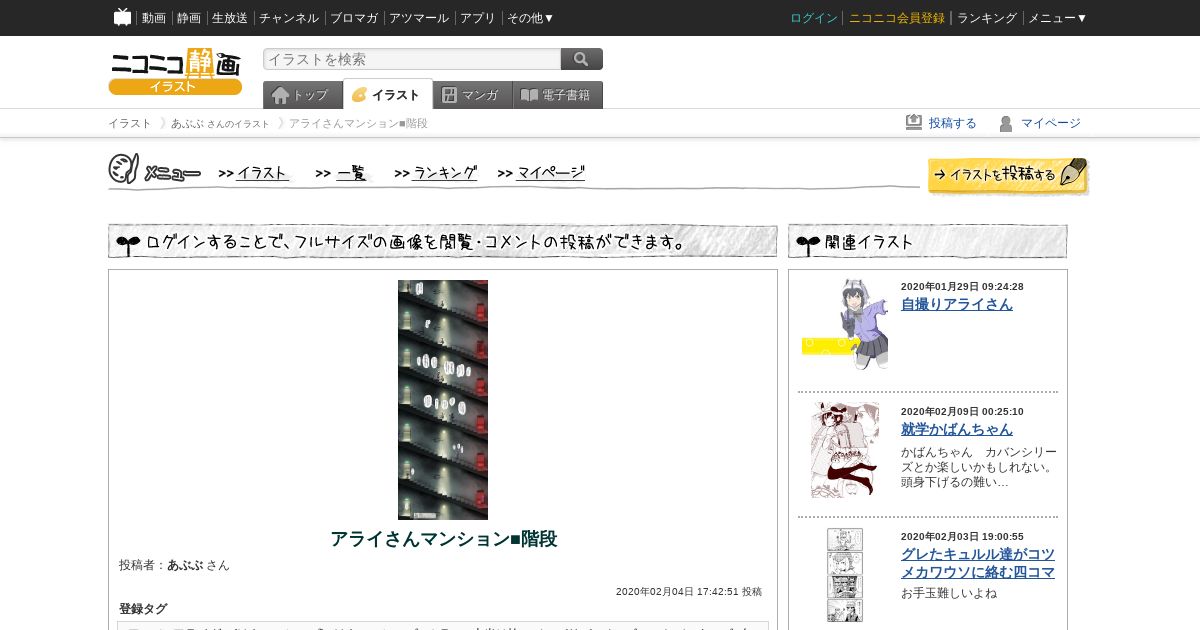Open >>マイページ in handwritten menu

[x=541, y=173]
